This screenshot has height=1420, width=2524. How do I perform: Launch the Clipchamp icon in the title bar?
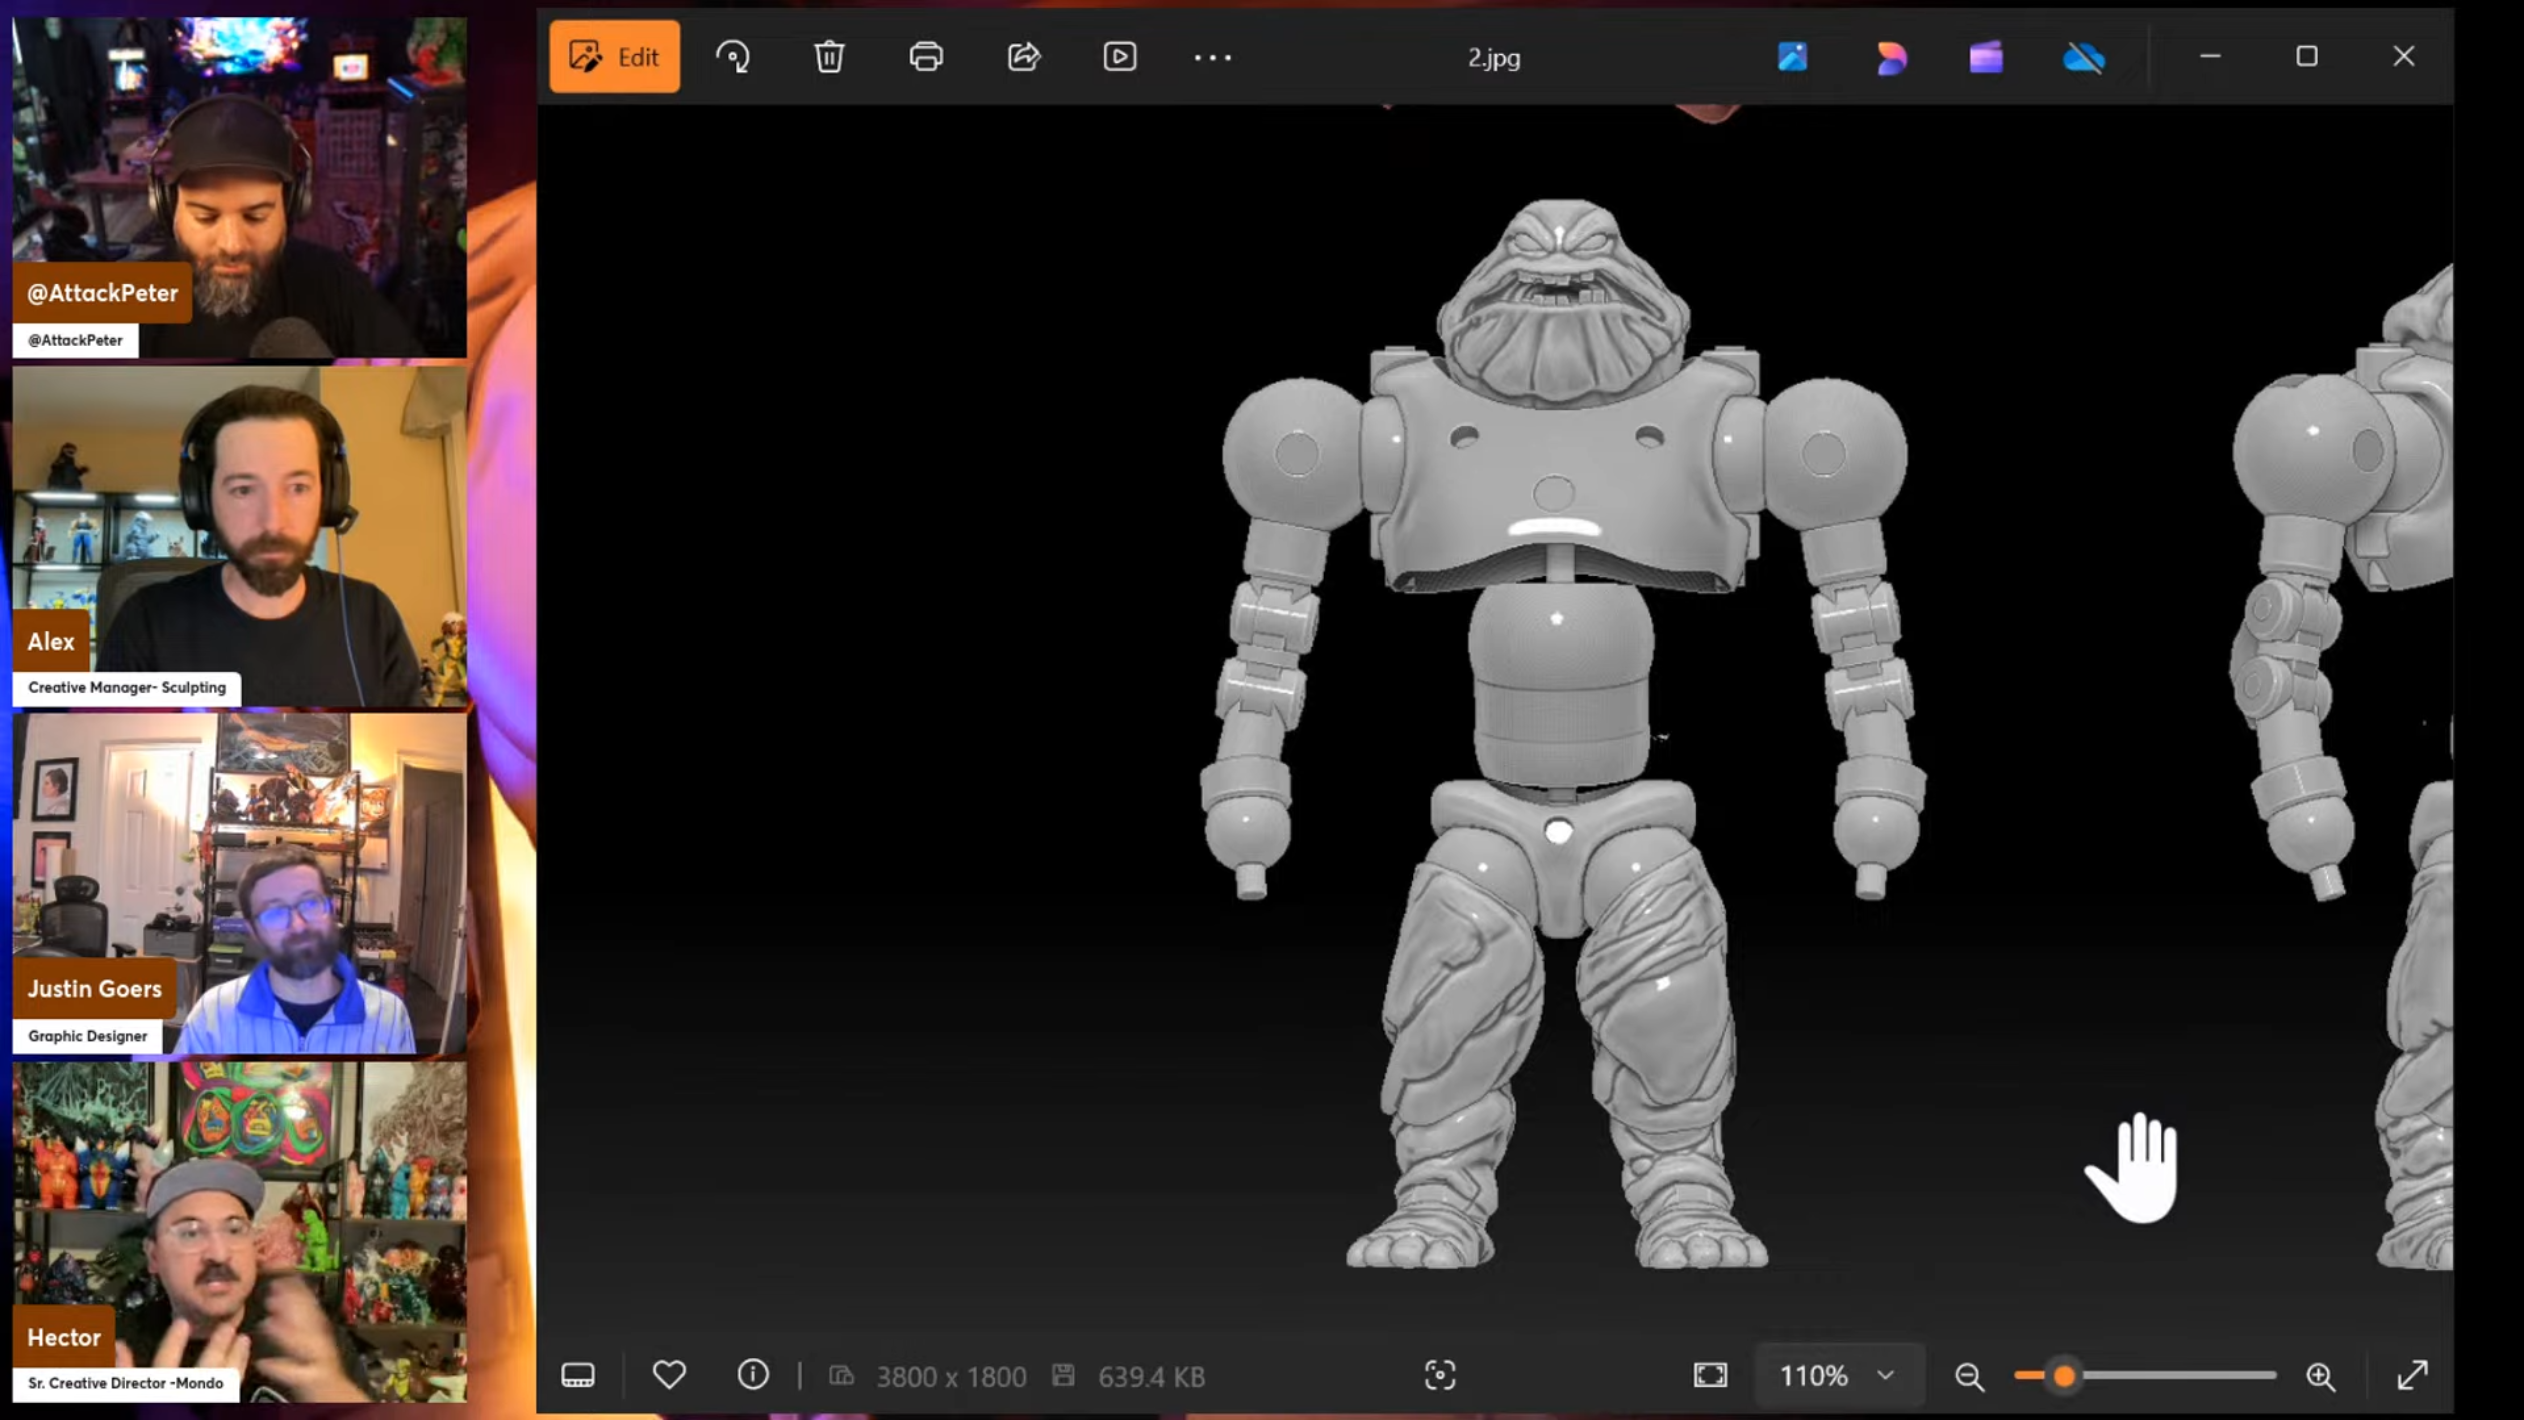pyautogui.click(x=1986, y=57)
